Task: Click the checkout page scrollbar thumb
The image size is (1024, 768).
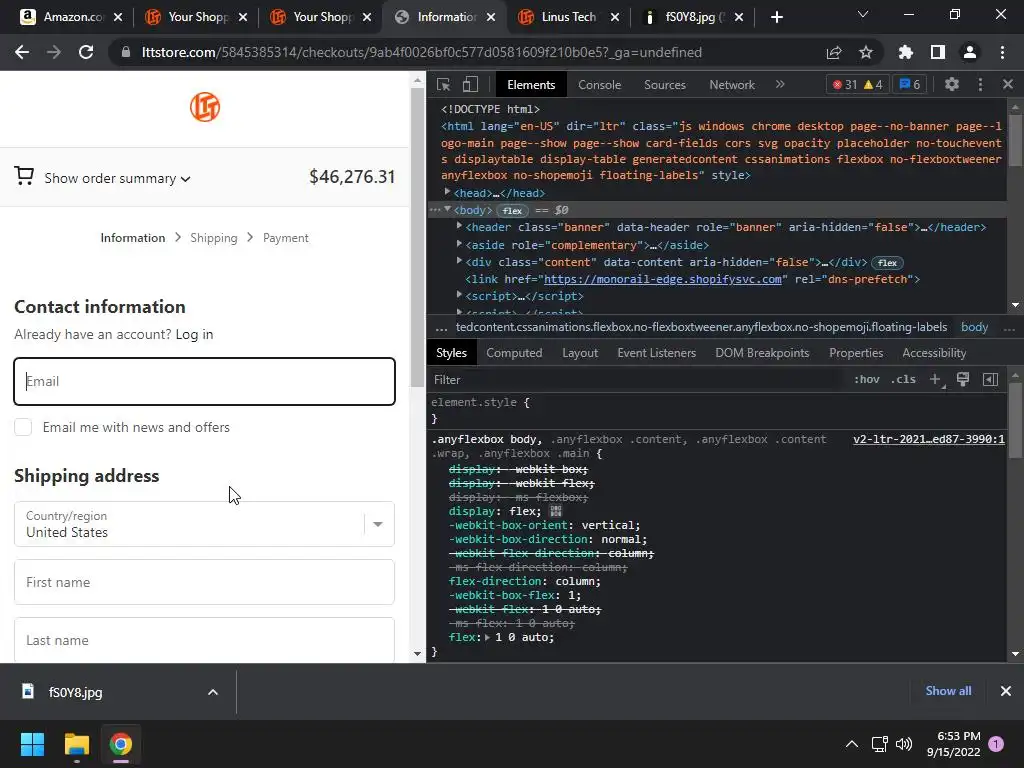Action: tap(417, 237)
